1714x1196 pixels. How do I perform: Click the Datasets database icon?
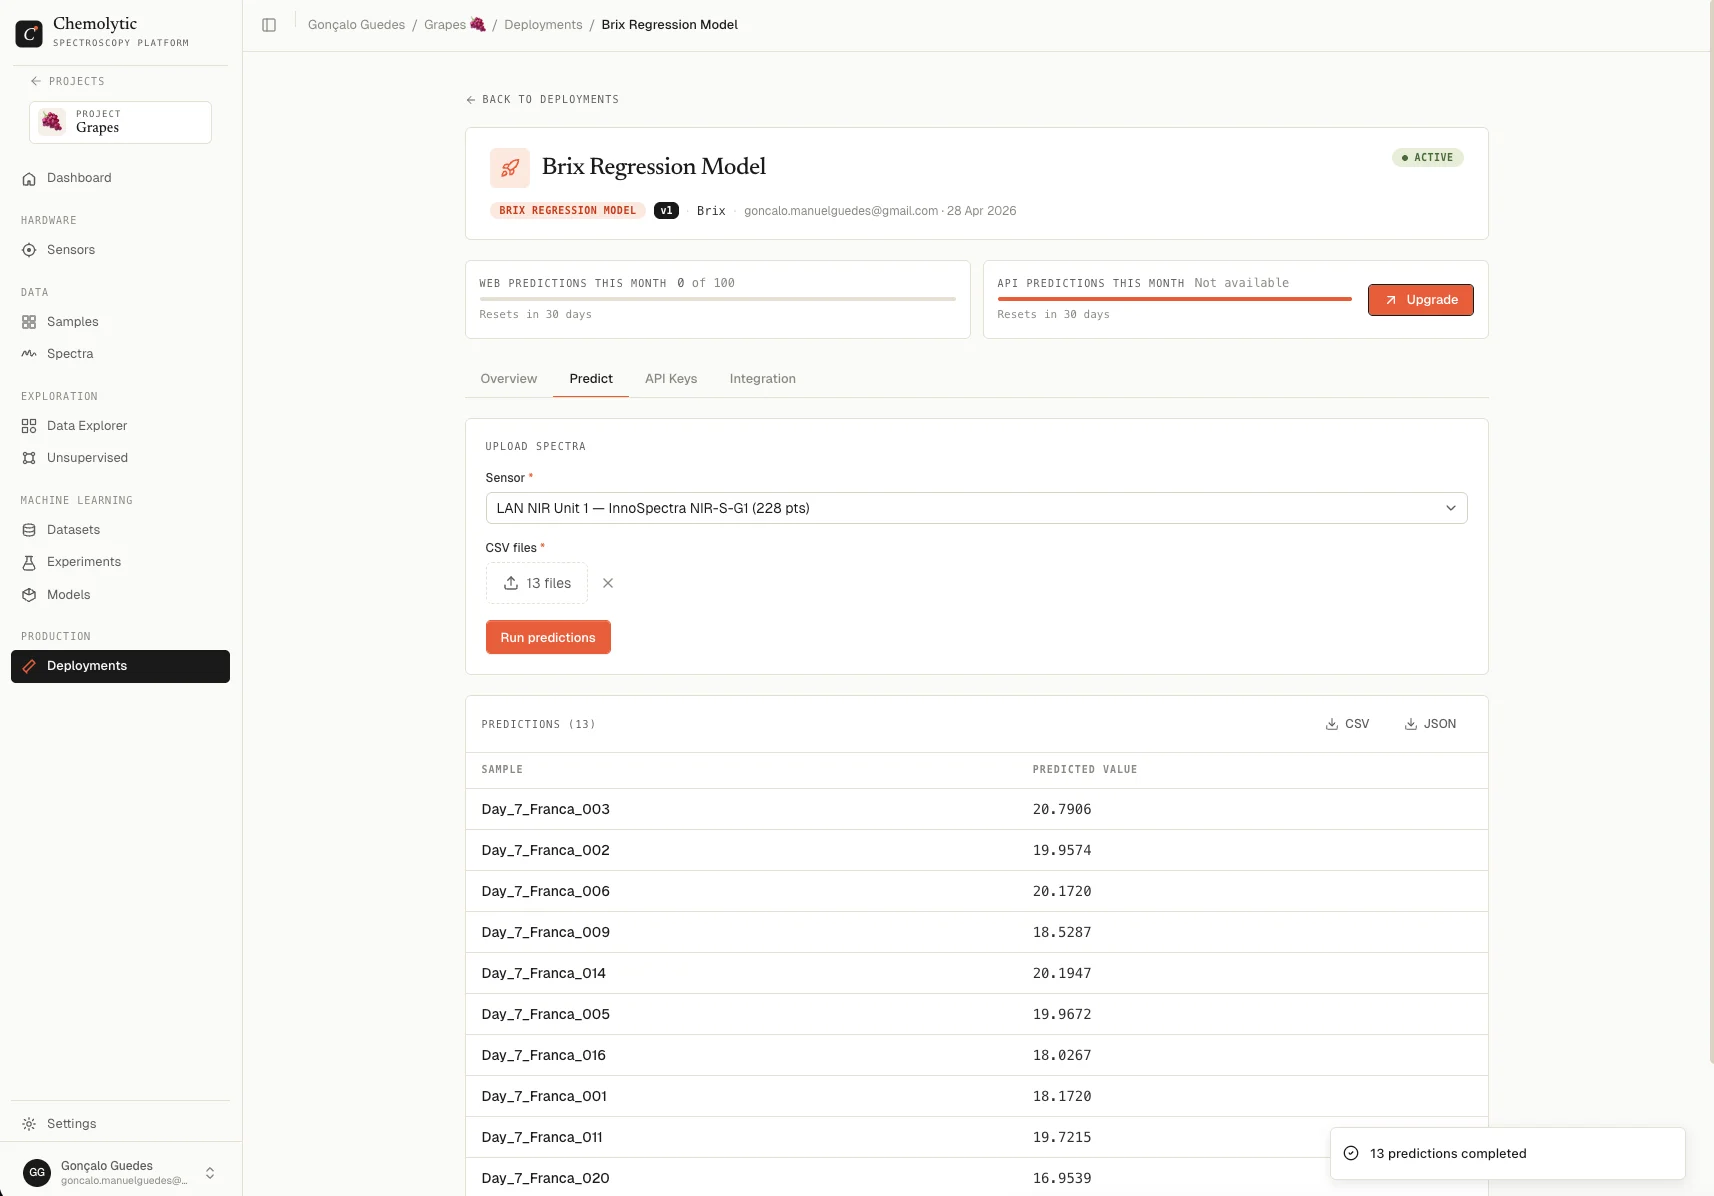29,530
